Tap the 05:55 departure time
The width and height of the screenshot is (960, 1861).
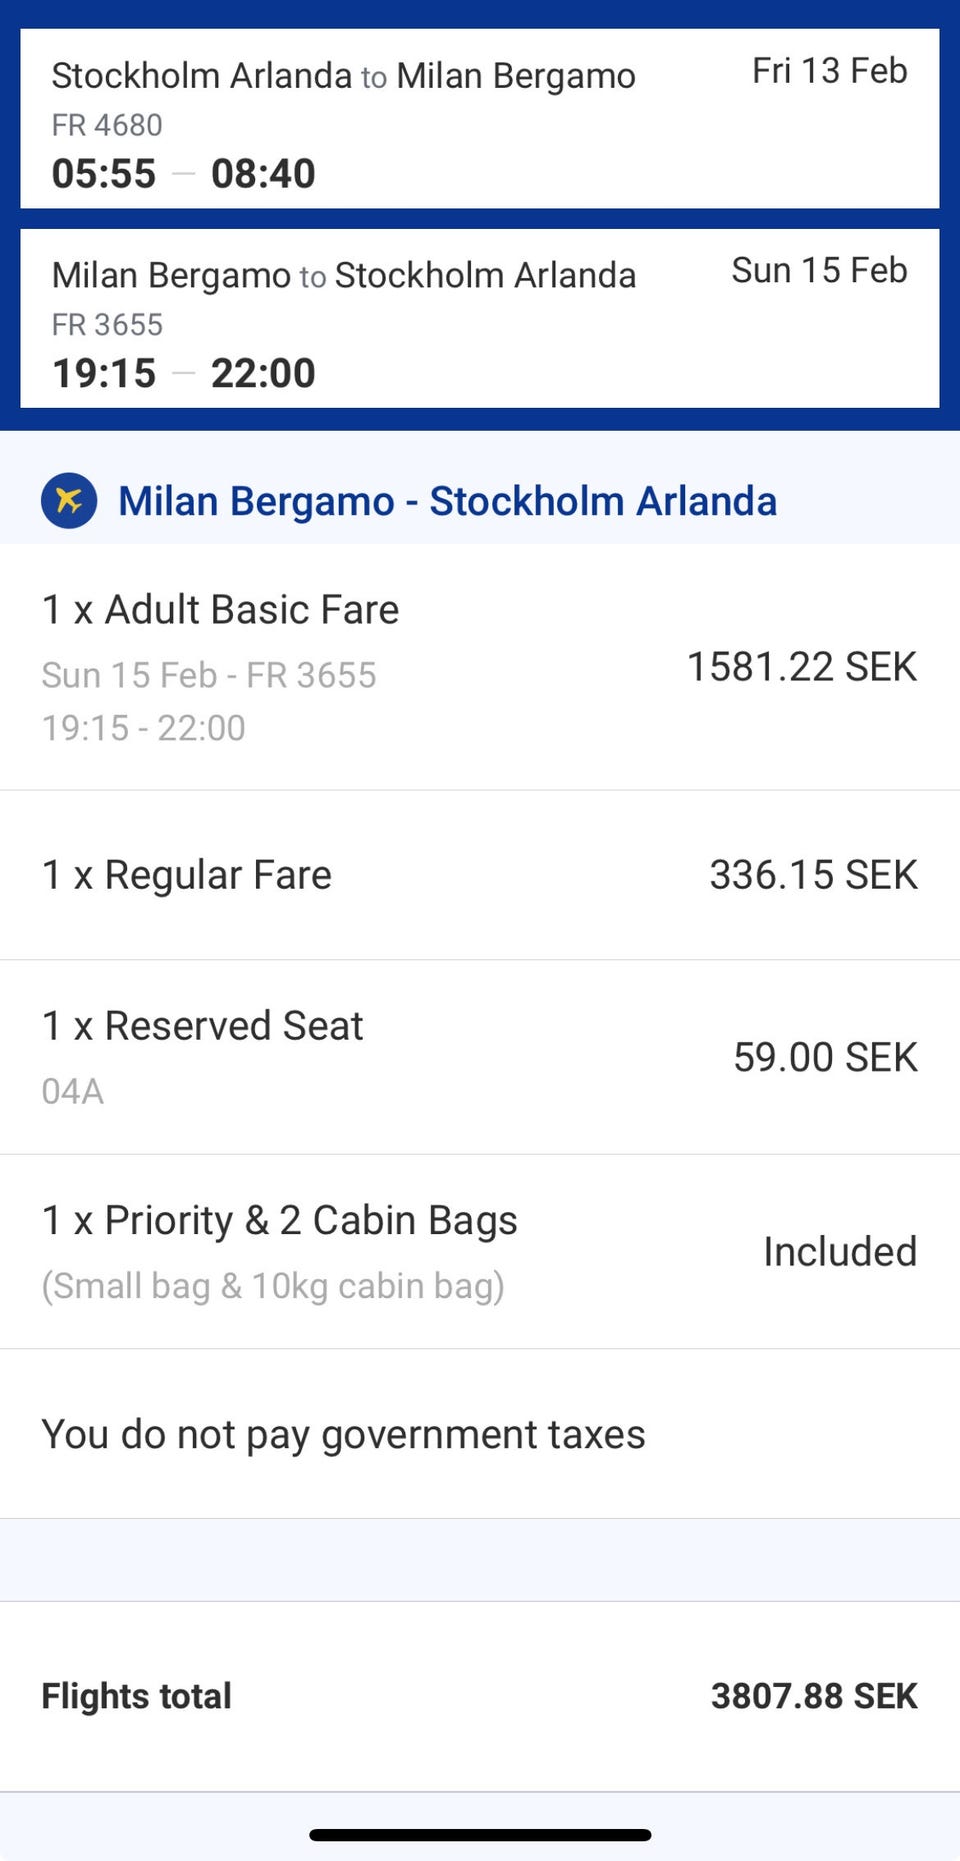pyautogui.click(x=104, y=174)
